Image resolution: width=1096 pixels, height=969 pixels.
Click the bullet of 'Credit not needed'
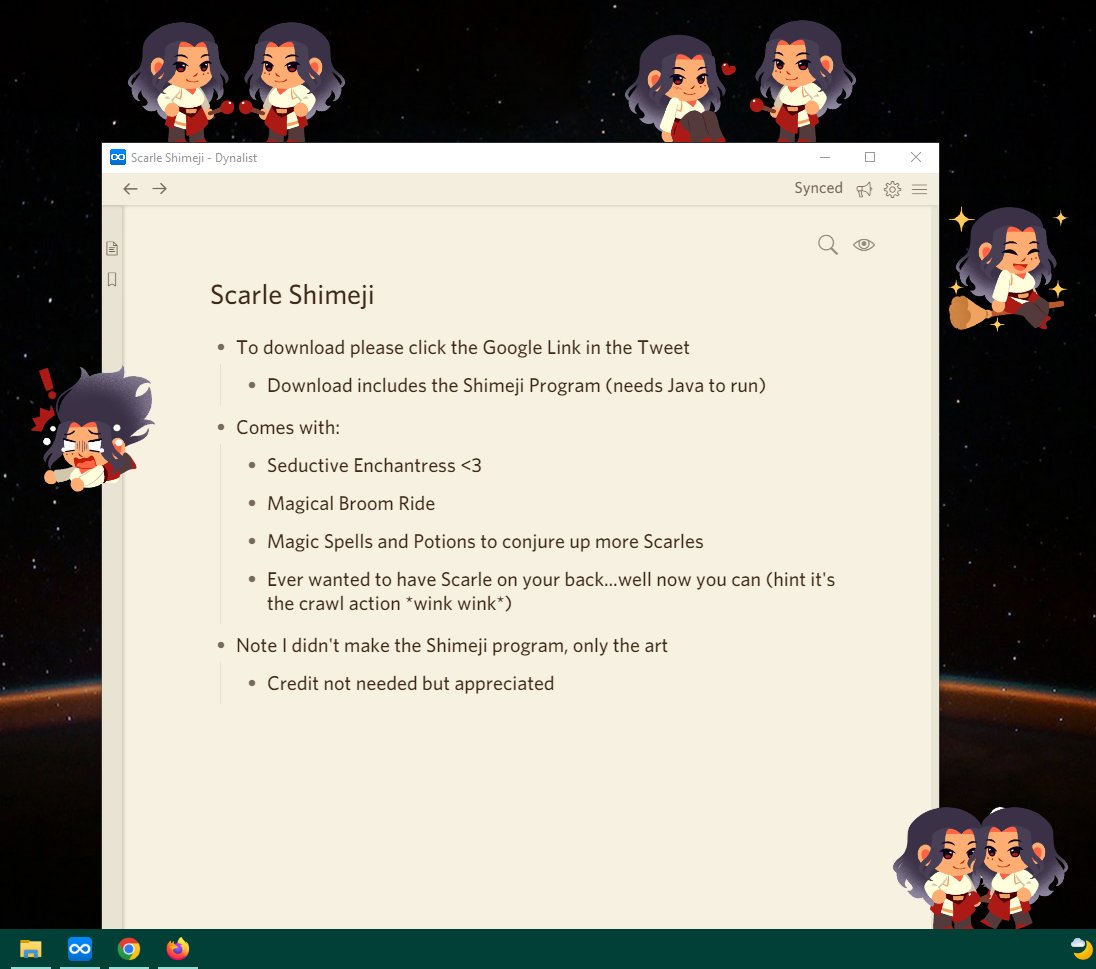click(x=252, y=683)
